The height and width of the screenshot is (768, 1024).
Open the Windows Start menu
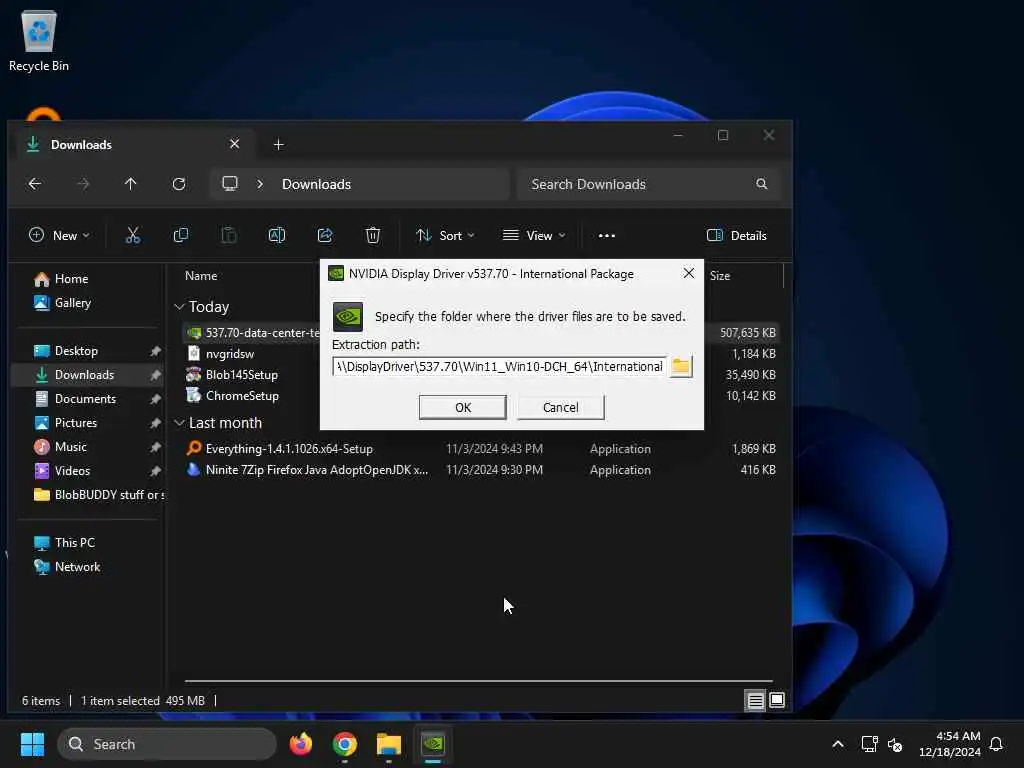33,744
